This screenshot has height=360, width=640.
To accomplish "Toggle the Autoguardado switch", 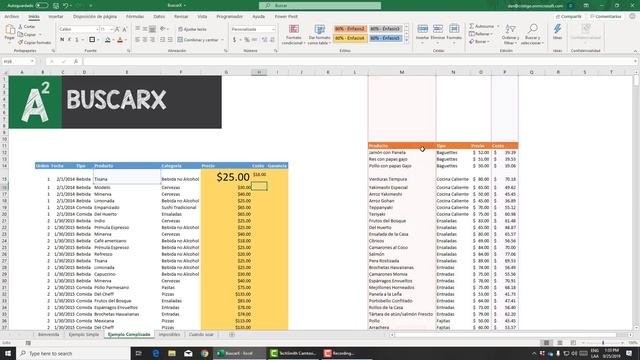I will tap(42, 6).
